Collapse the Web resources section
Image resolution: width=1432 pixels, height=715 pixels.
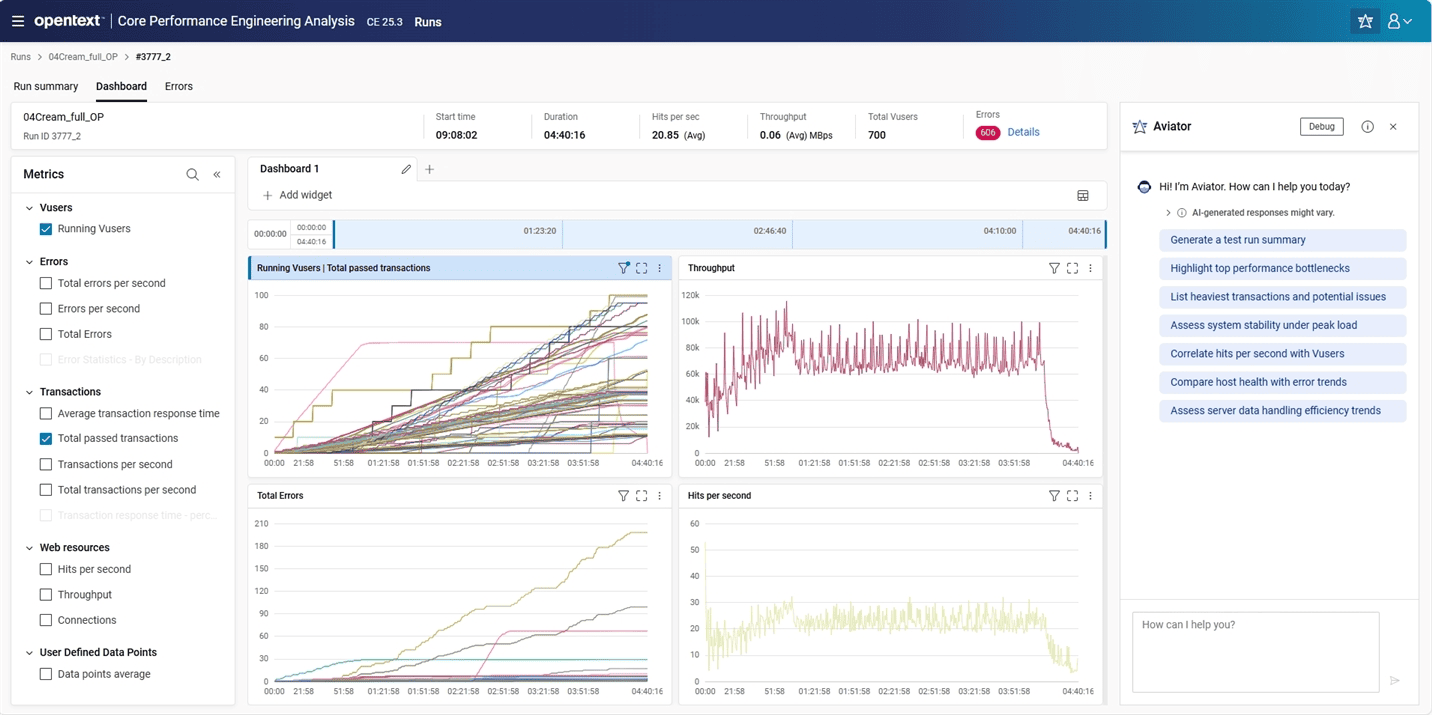(29, 548)
